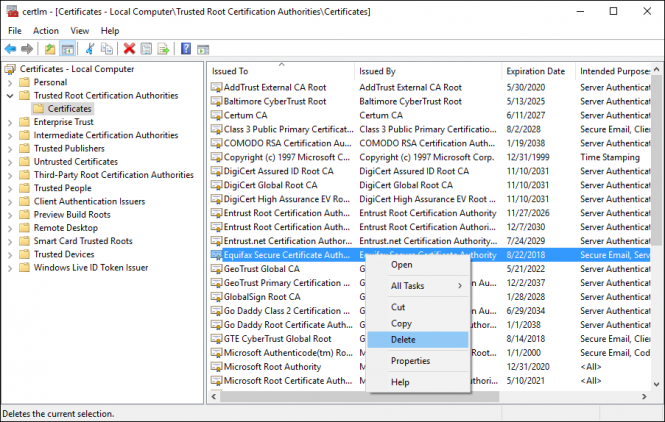This screenshot has height=422, width=665.
Task: Choose Copy in the context menu
Action: point(418,324)
